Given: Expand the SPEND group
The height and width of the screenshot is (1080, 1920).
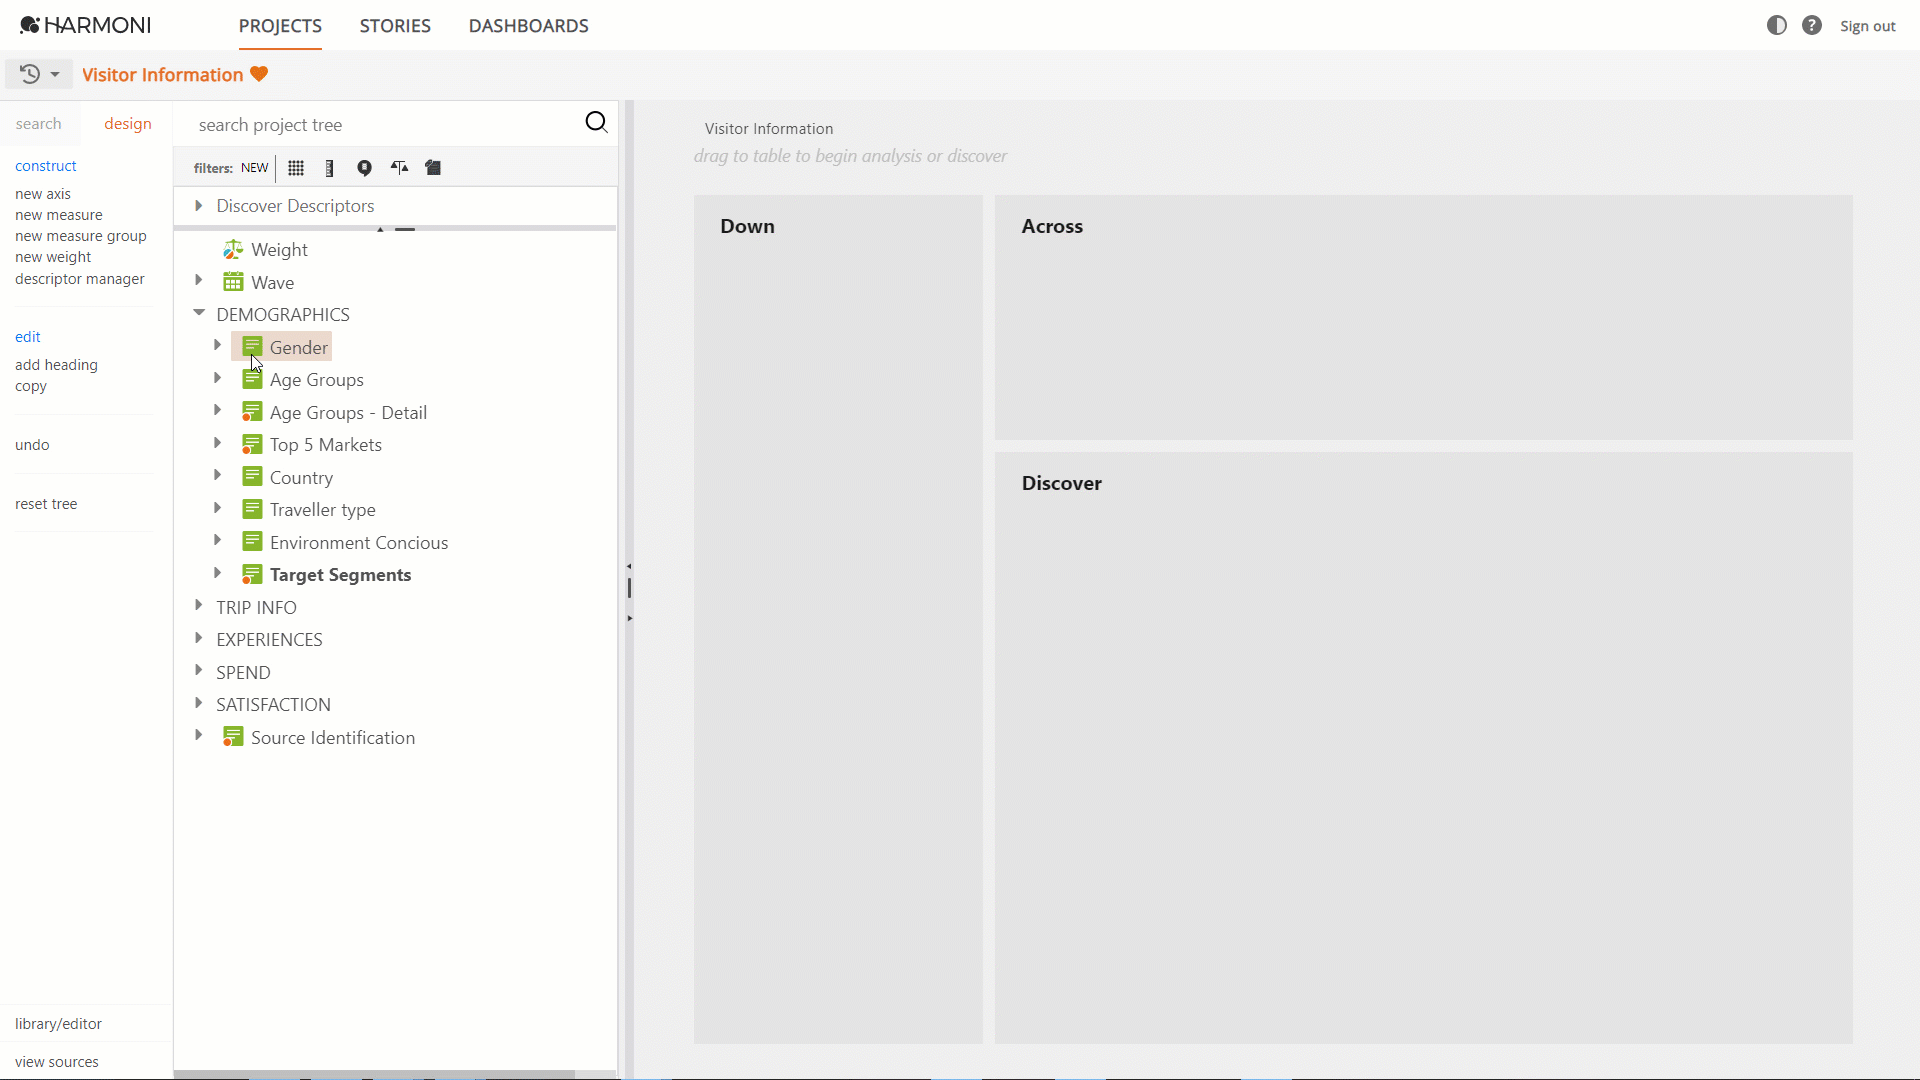Looking at the screenshot, I should pos(198,670).
